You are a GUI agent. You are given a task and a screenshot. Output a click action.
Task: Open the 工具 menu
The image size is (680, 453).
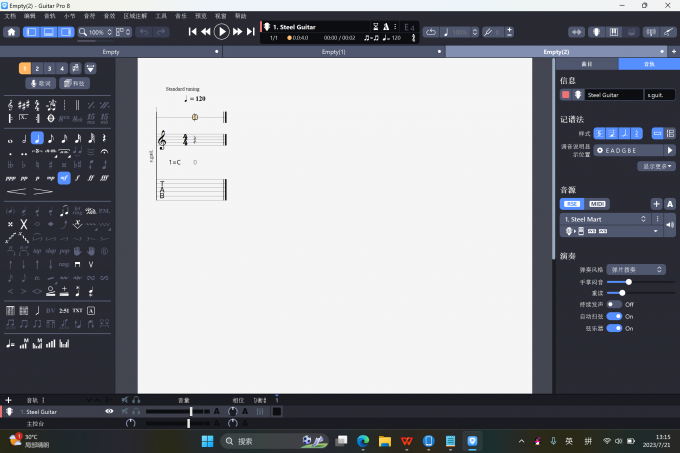(x=161, y=16)
